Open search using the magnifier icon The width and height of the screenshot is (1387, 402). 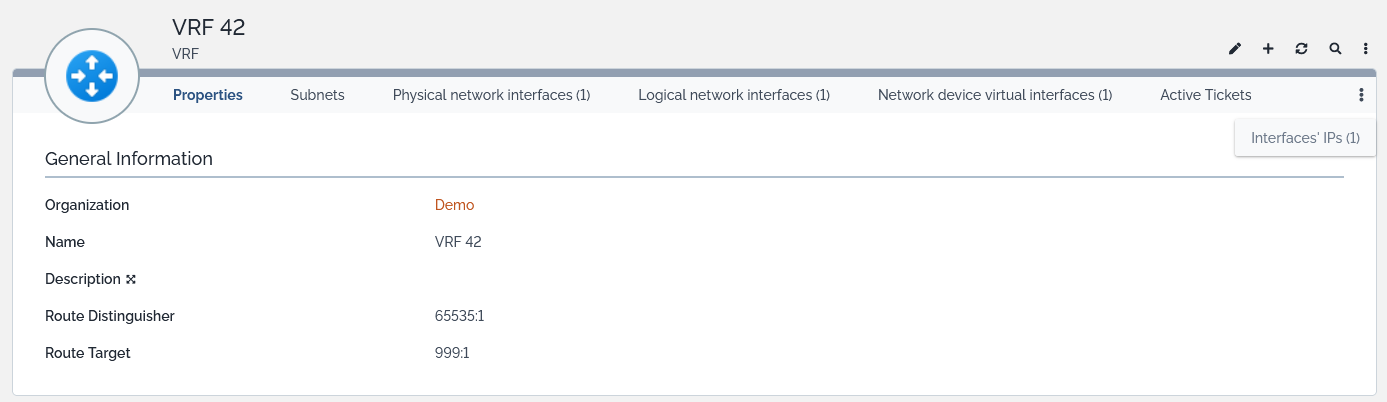pos(1335,48)
